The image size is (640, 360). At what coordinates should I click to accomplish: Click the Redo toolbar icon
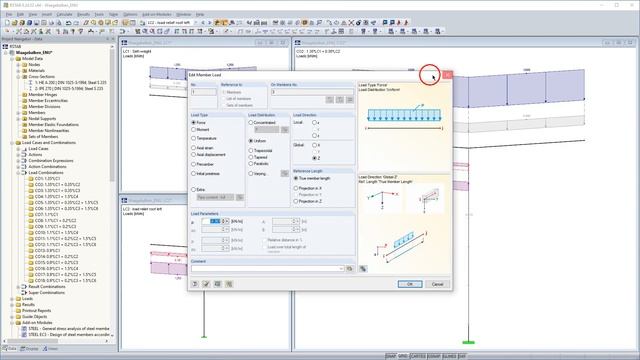pos(76,23)
